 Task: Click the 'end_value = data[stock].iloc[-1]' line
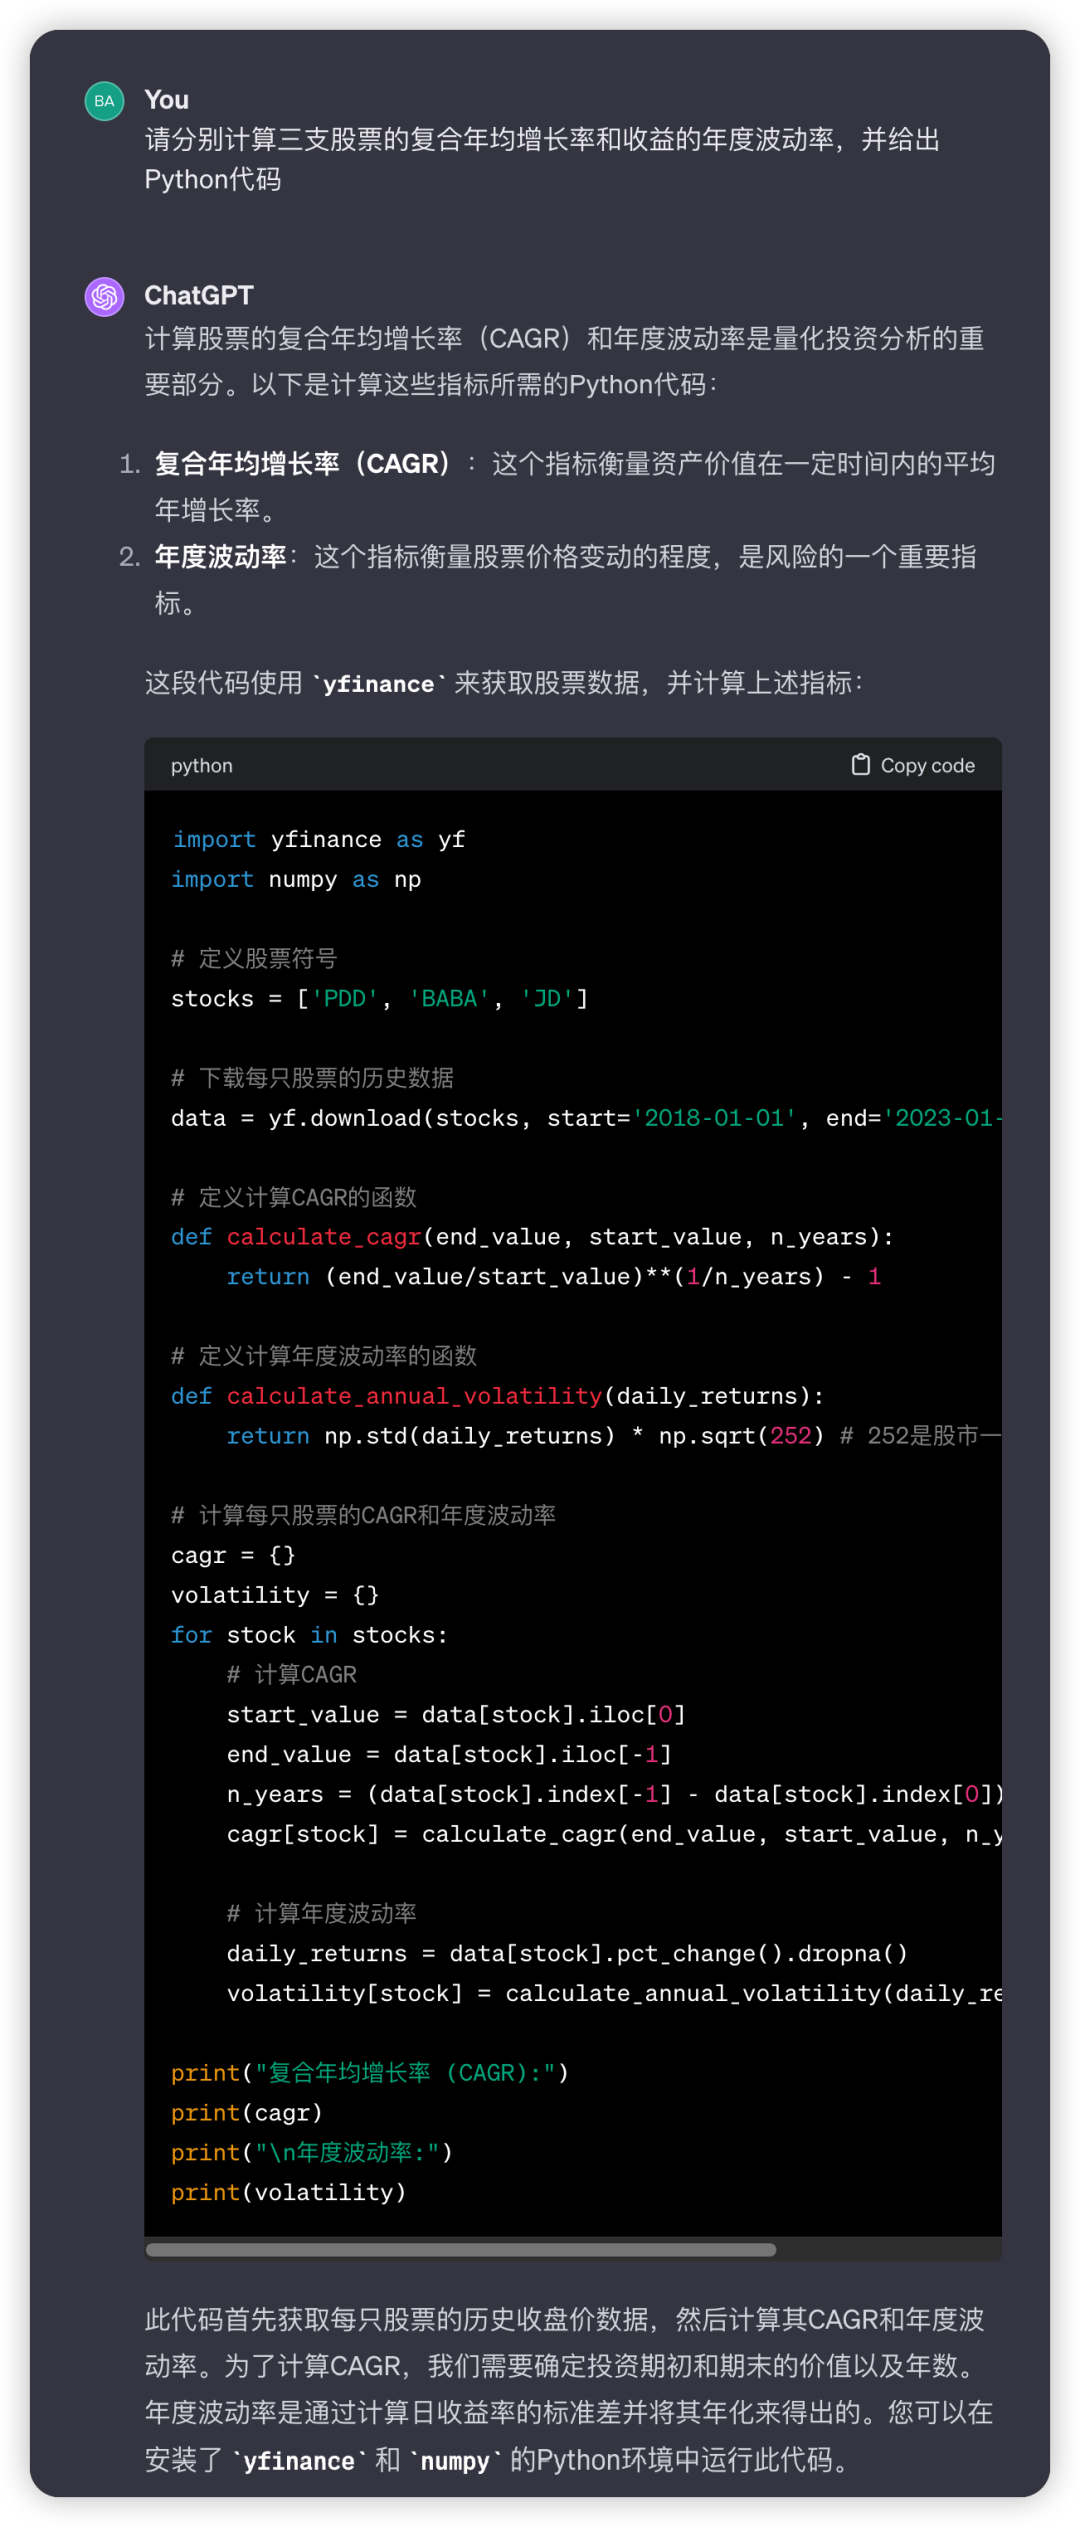click(449, 1755)
